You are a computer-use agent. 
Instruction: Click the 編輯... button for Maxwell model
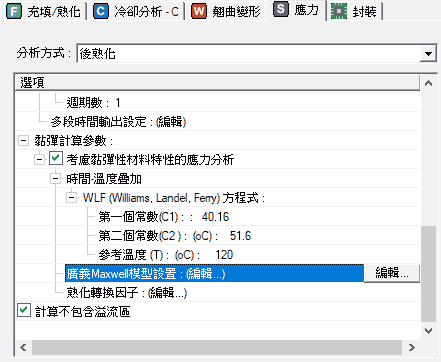(x=392, y=273)
